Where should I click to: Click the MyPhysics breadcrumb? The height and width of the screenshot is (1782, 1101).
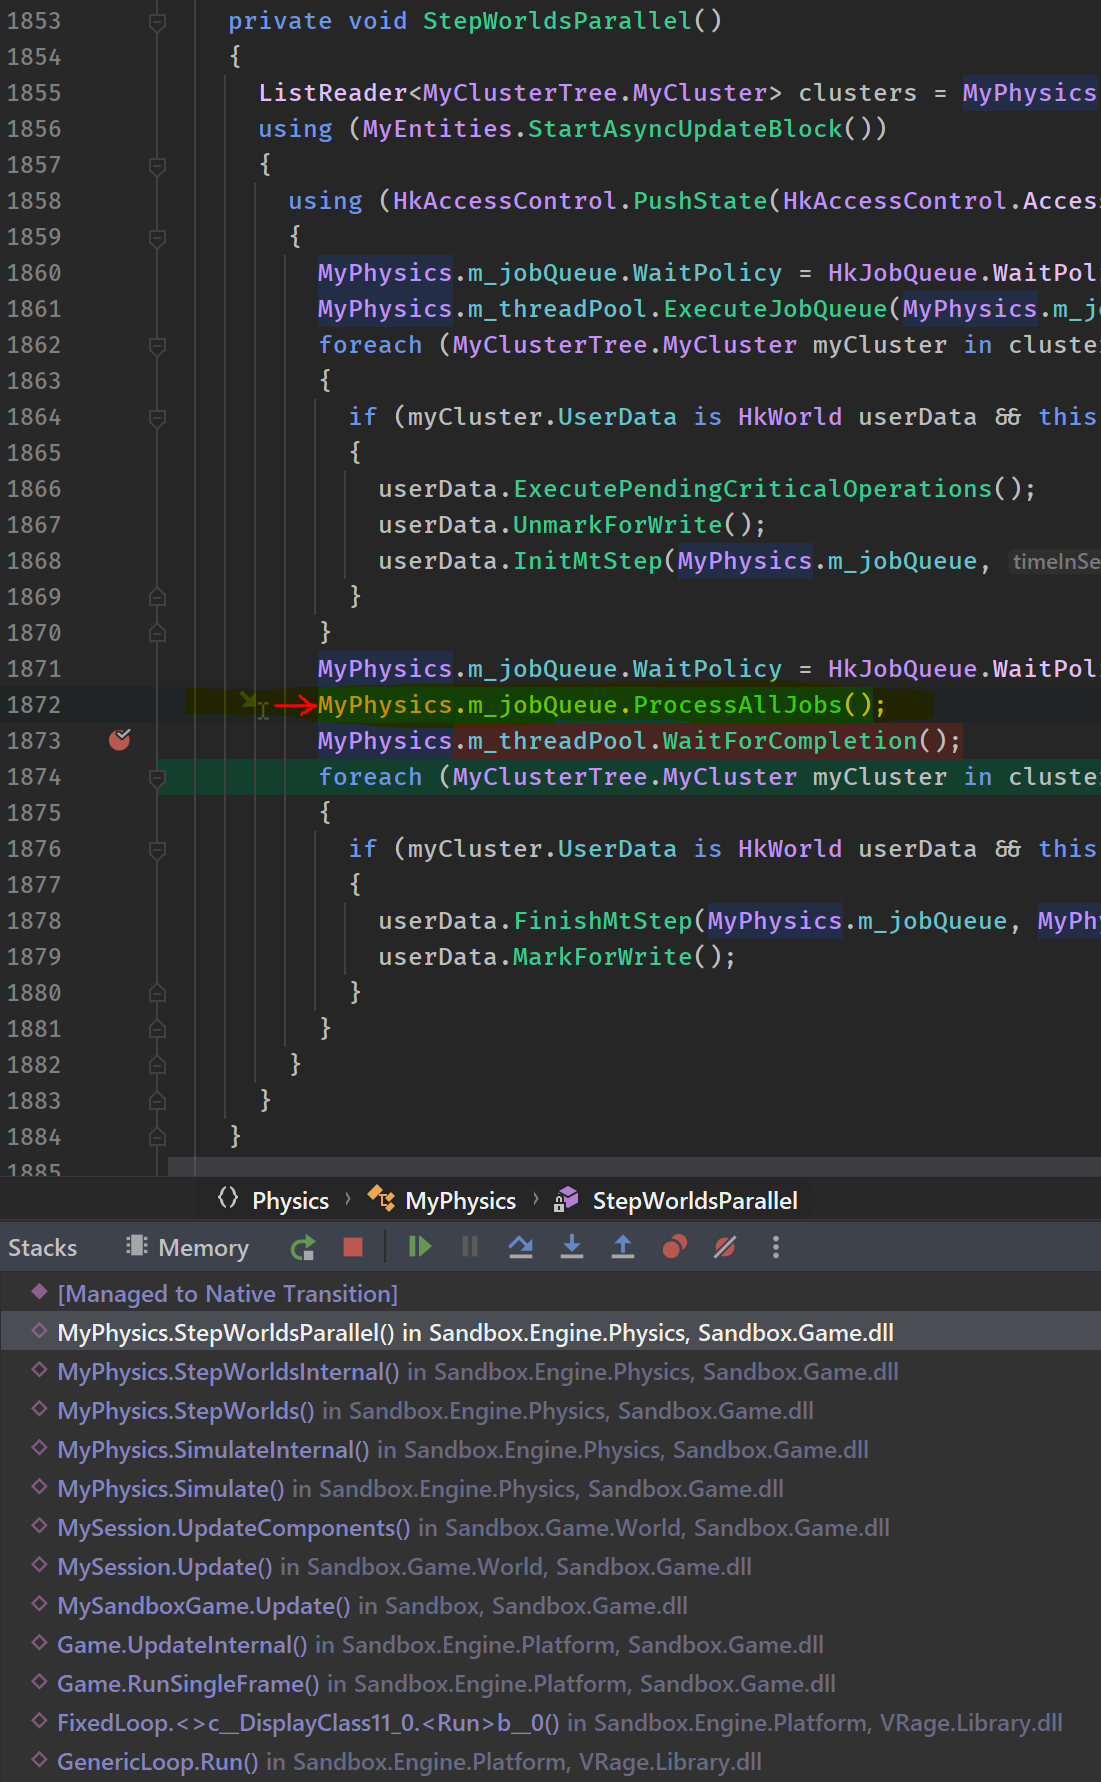click(x=460, y=1200)
